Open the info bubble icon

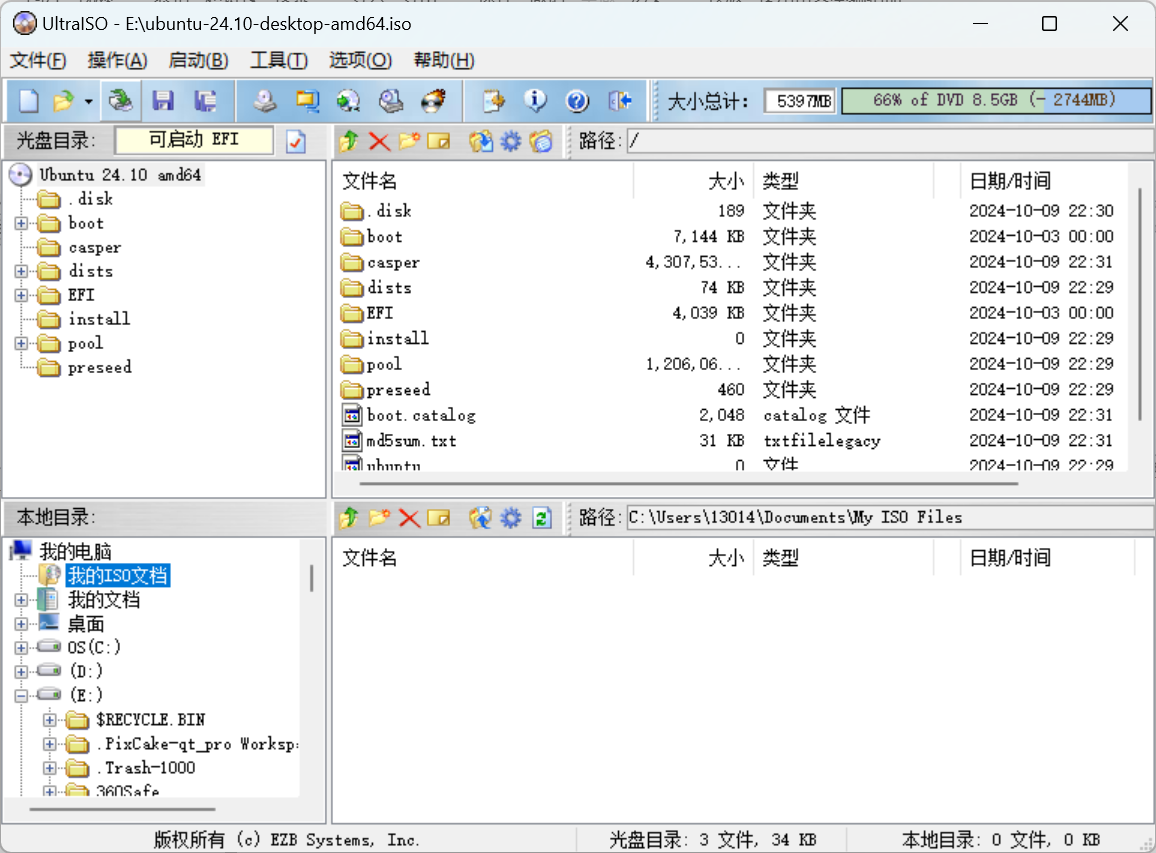(x=535, y=100)
